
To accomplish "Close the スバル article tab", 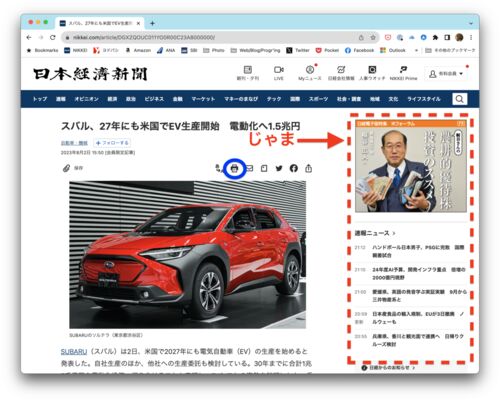I will coord(138,23).
